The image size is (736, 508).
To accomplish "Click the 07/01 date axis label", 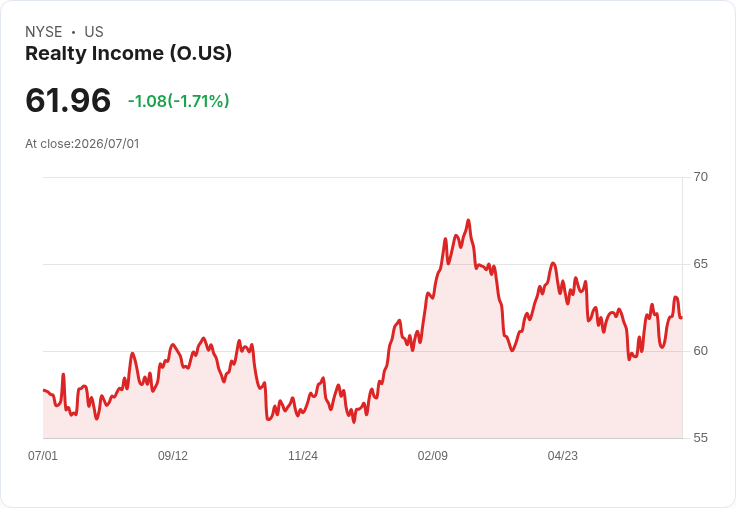I will coord(43,456).
